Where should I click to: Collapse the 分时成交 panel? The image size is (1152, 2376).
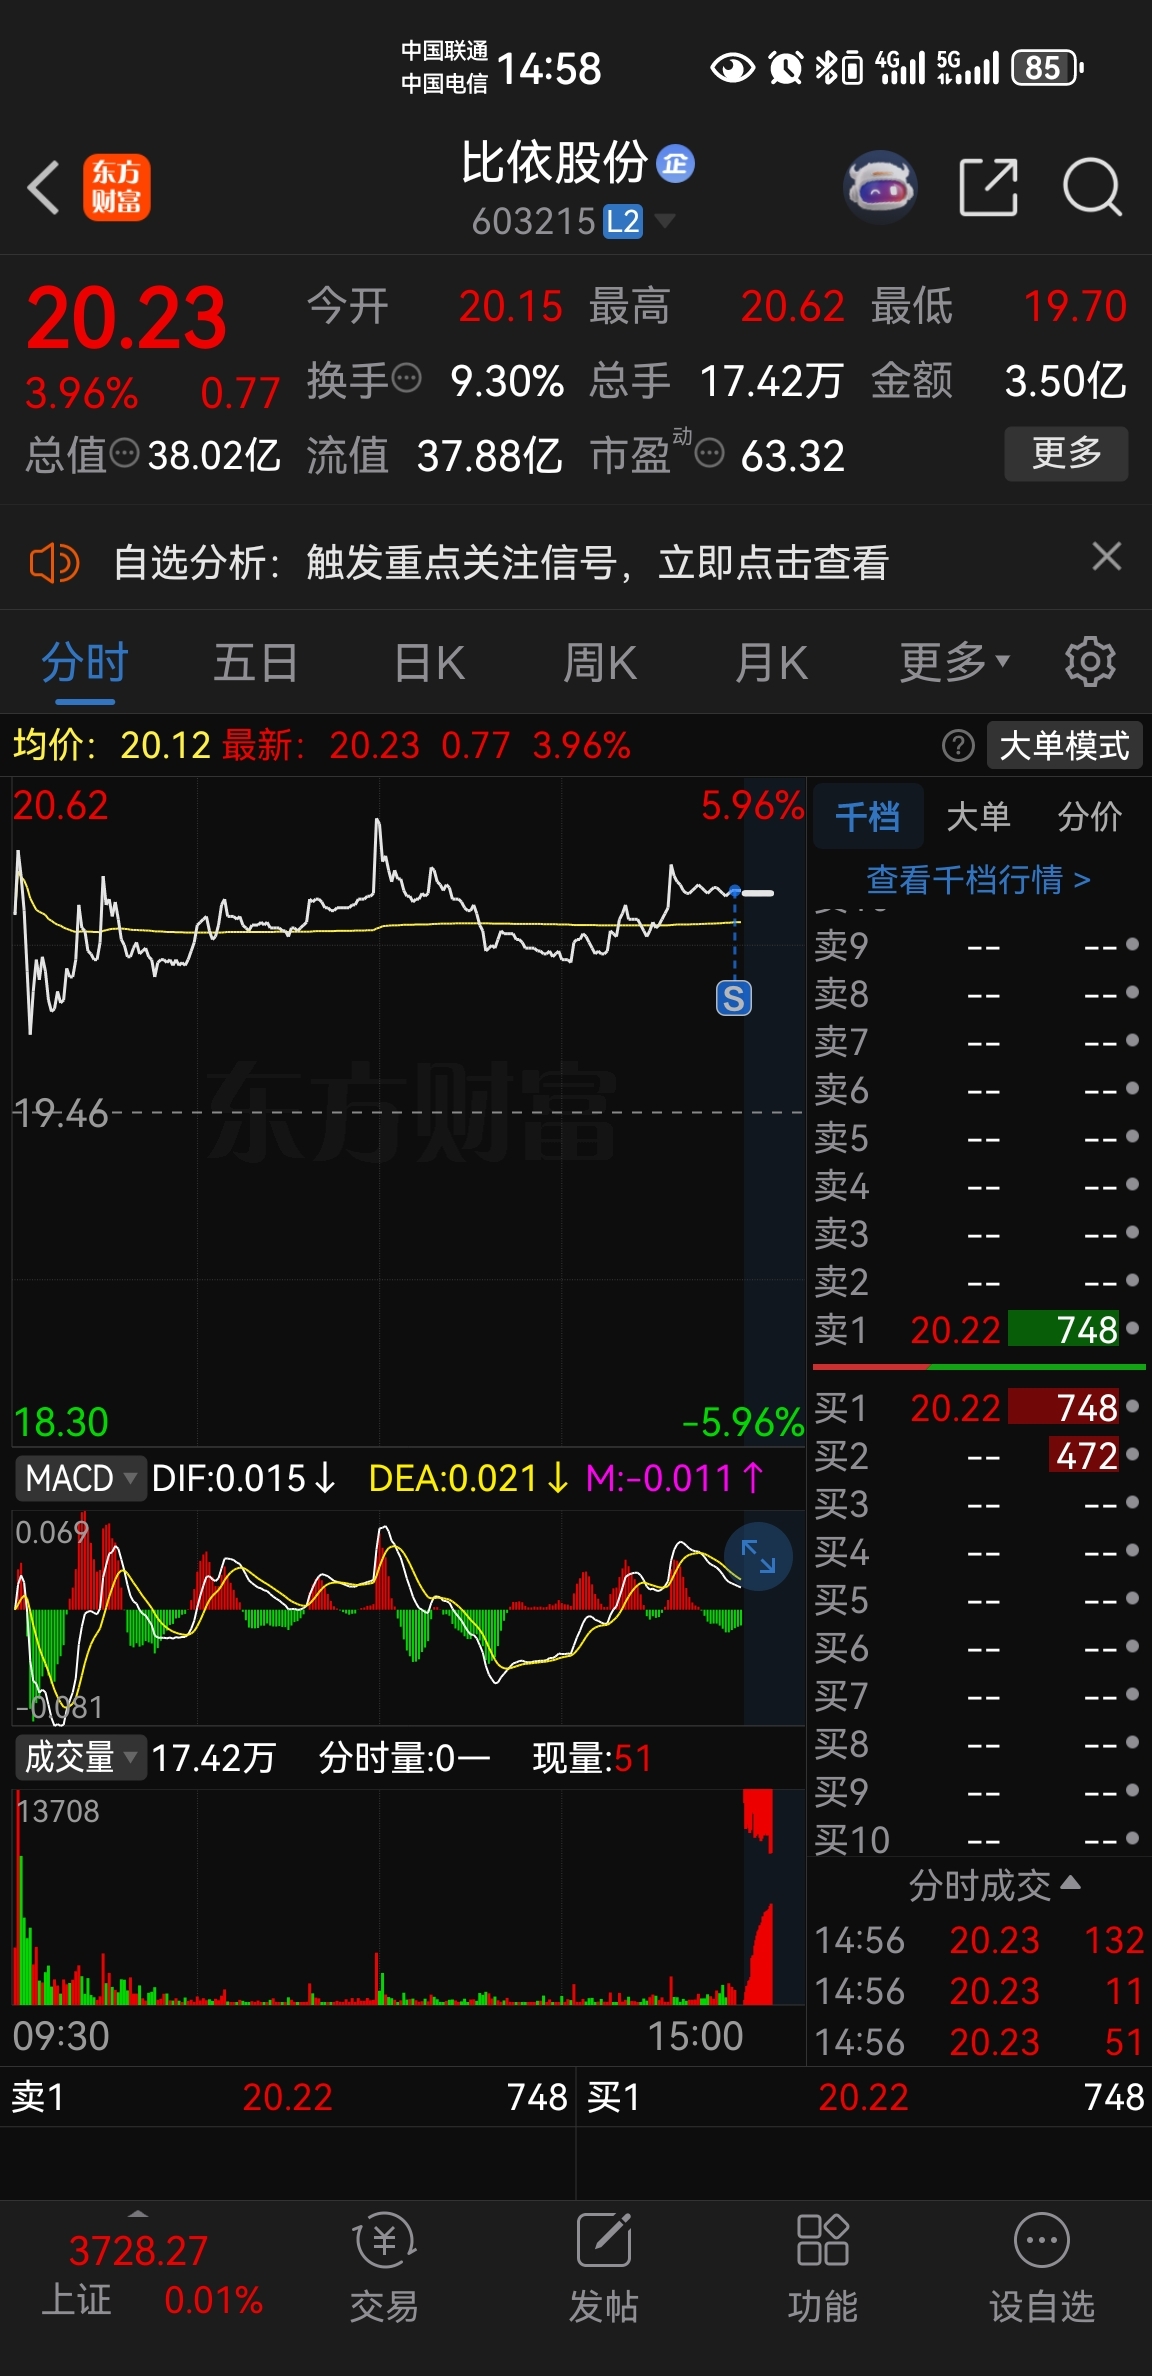[x=995, y=1885]
